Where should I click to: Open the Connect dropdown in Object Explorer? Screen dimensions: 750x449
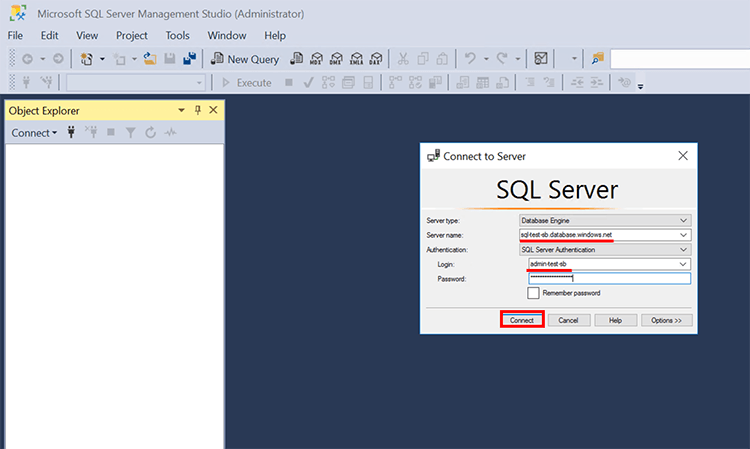tap(34, 132)
